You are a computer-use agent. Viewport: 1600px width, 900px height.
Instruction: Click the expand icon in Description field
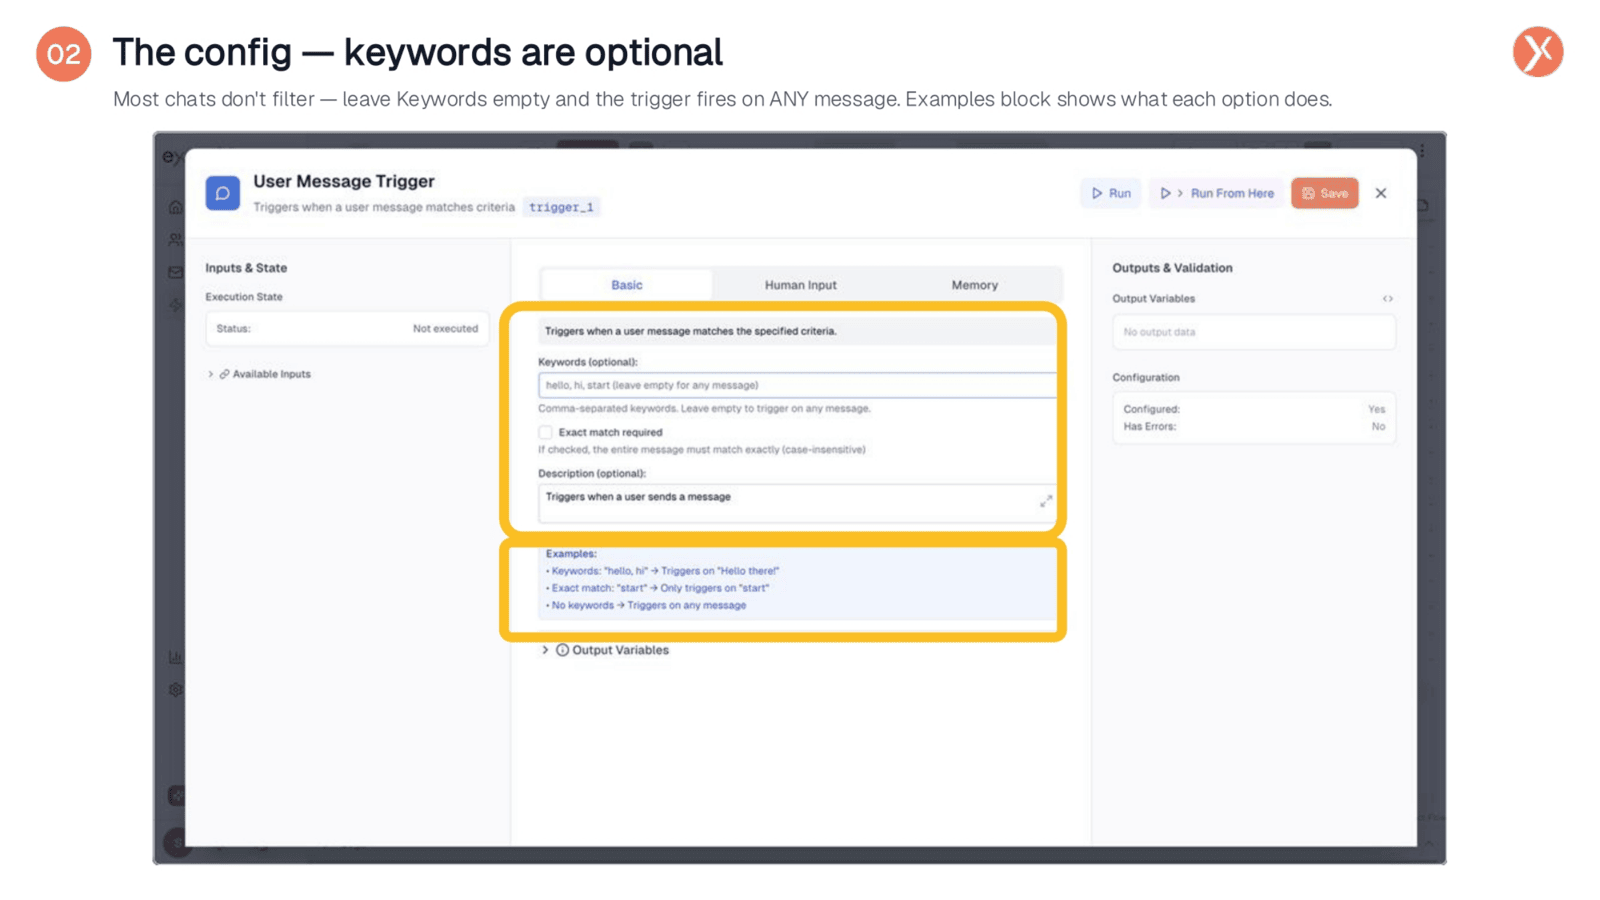click(1046, 501)
